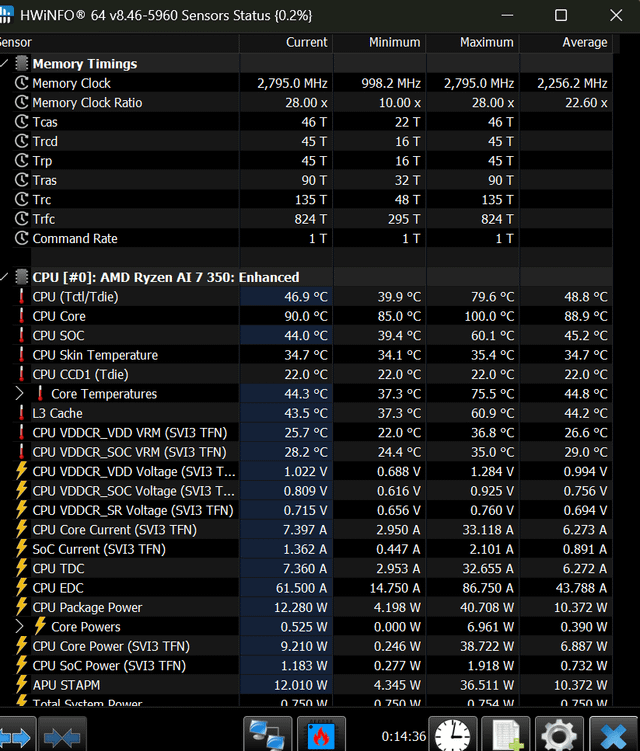Click the shrink layout arrows button

point(62,735)
